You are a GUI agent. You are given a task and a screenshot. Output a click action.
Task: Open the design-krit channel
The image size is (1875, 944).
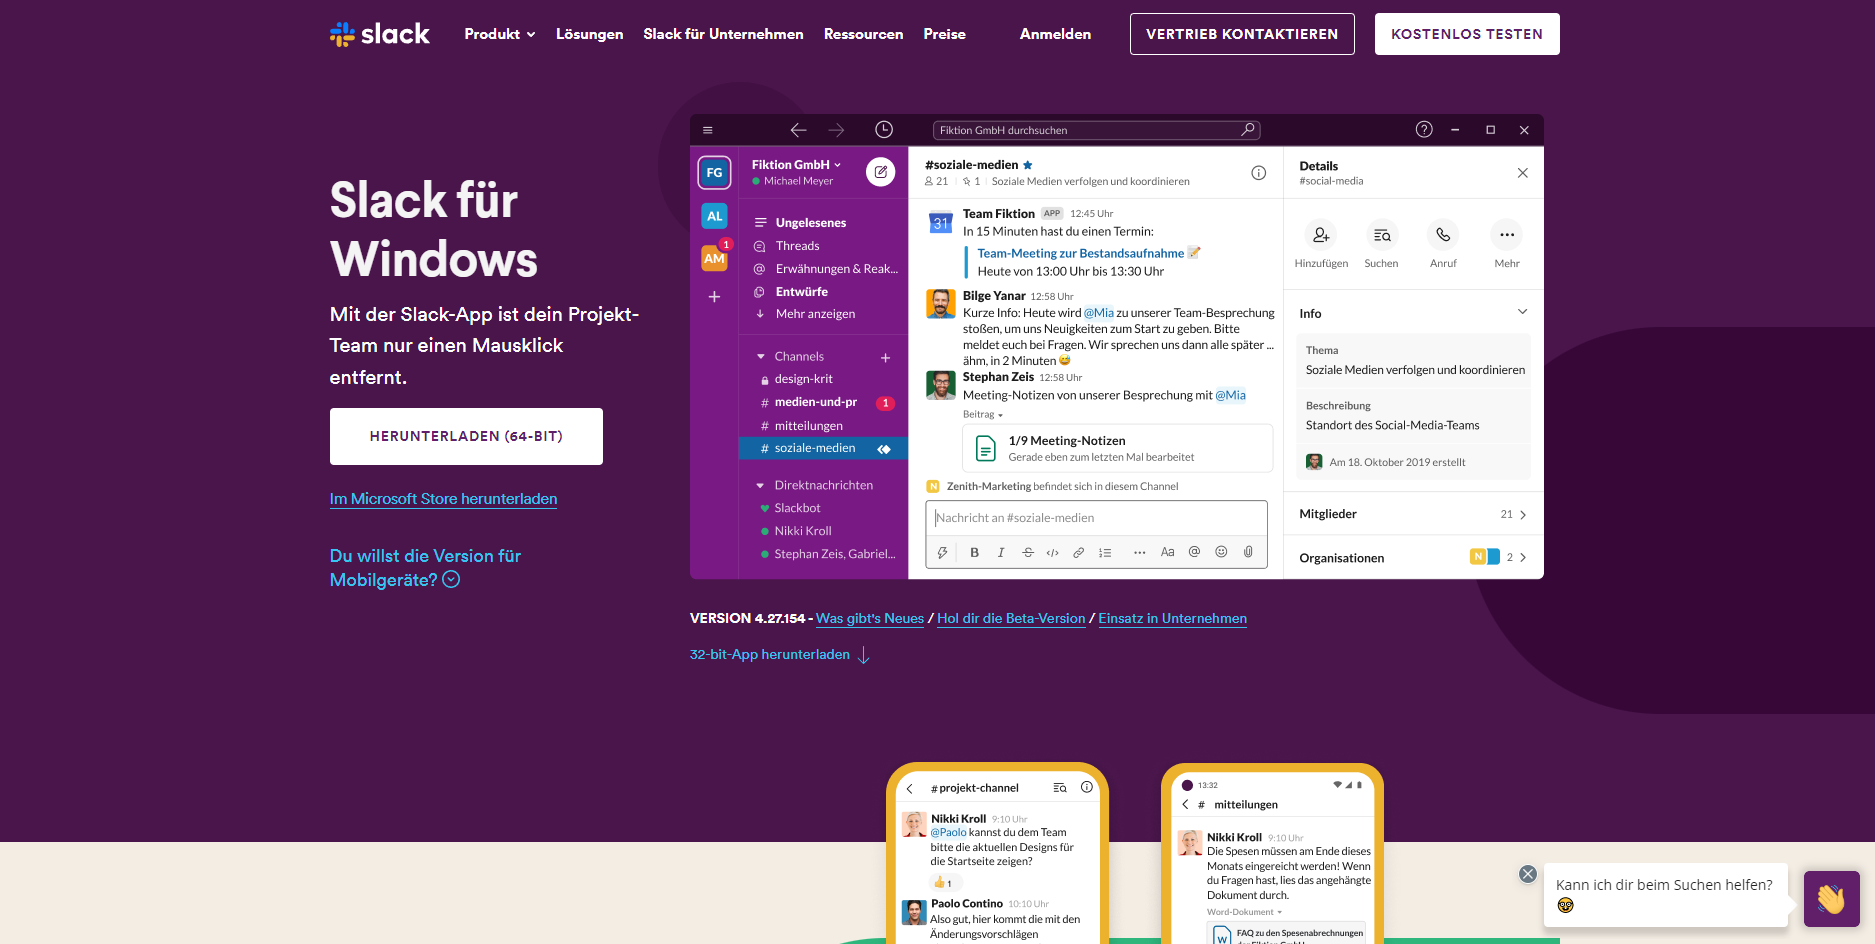click(x=803, y=380)
